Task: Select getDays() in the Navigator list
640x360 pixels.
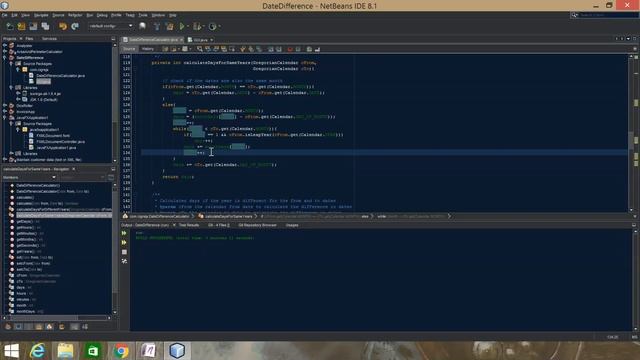Action: click(x=25, y=222)
